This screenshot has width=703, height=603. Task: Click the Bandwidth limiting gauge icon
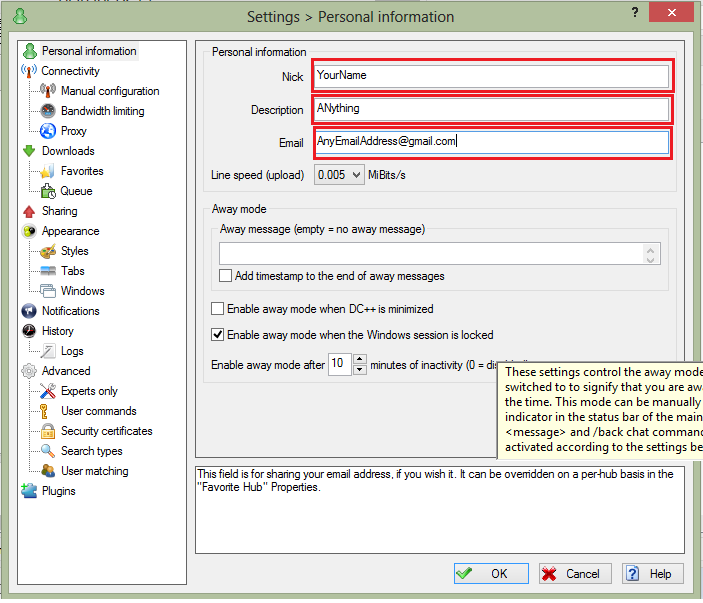[48, 111]
